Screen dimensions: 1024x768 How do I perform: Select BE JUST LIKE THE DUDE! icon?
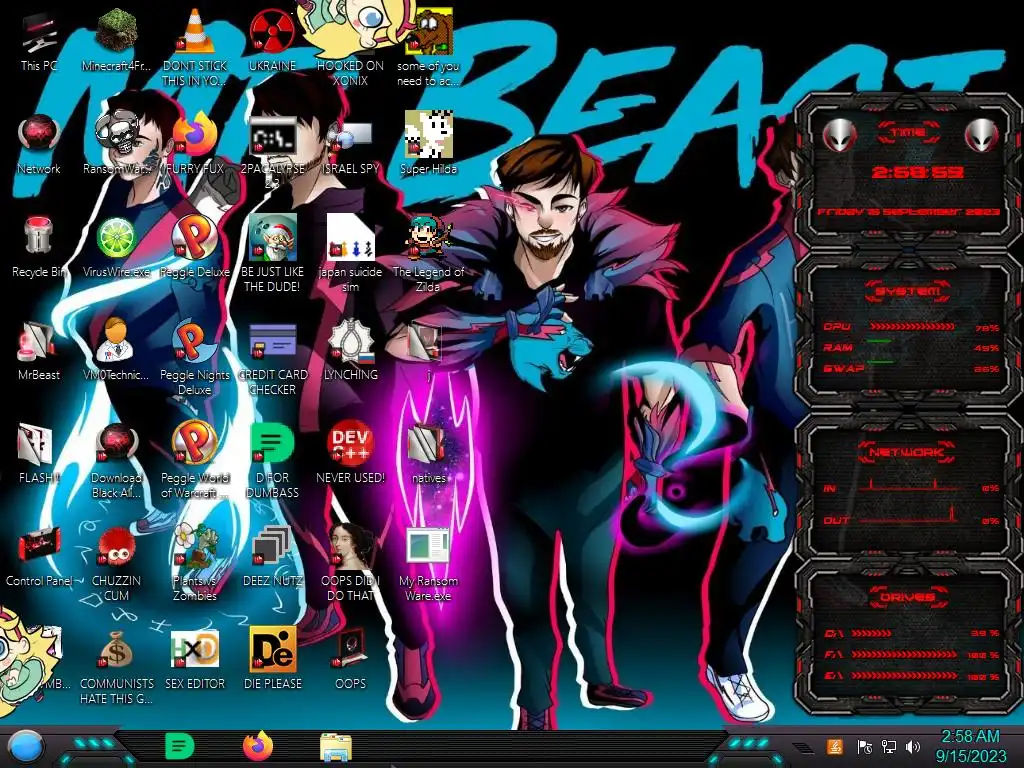[x=272, y=238]
